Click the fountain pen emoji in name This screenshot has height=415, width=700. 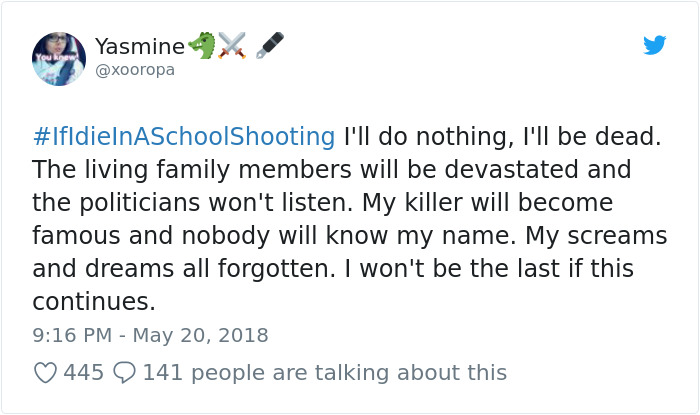(x=269, y=46)
